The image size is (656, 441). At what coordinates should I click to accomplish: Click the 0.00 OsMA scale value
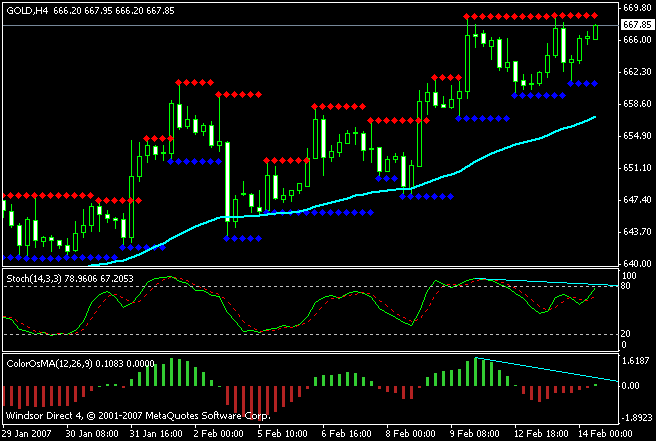[630, 386]
